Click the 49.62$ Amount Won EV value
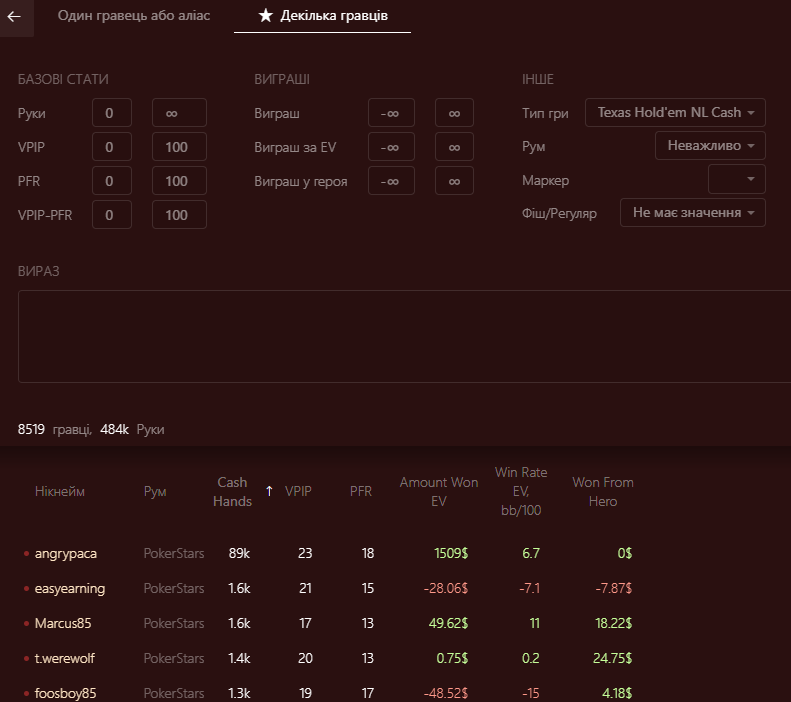The height and width of the screenshot is (702, 791). [448, 623]
